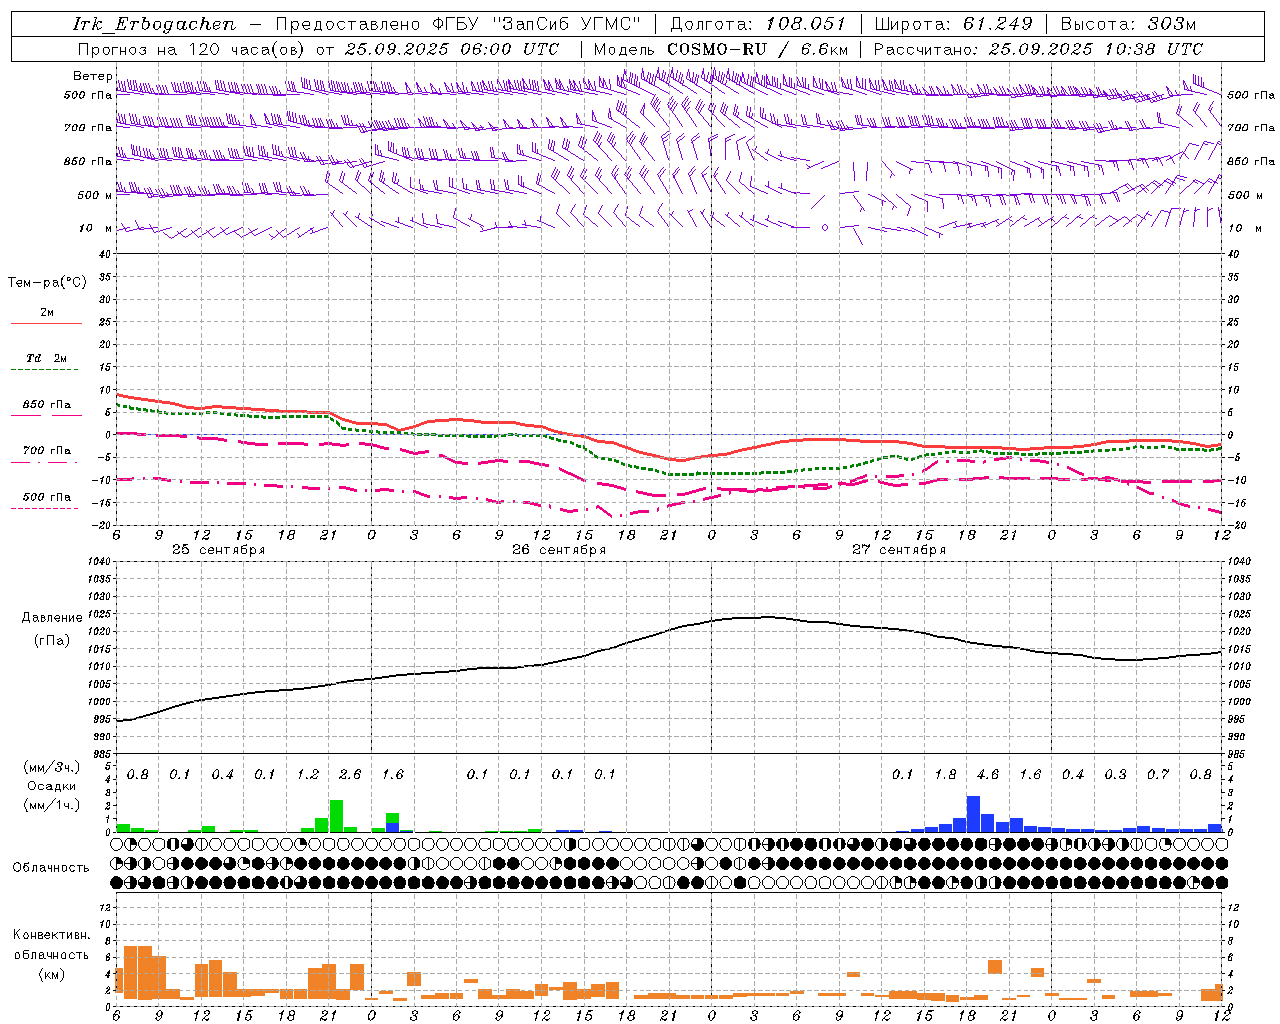Click the left 40 temperature axis value

[103, 254]
